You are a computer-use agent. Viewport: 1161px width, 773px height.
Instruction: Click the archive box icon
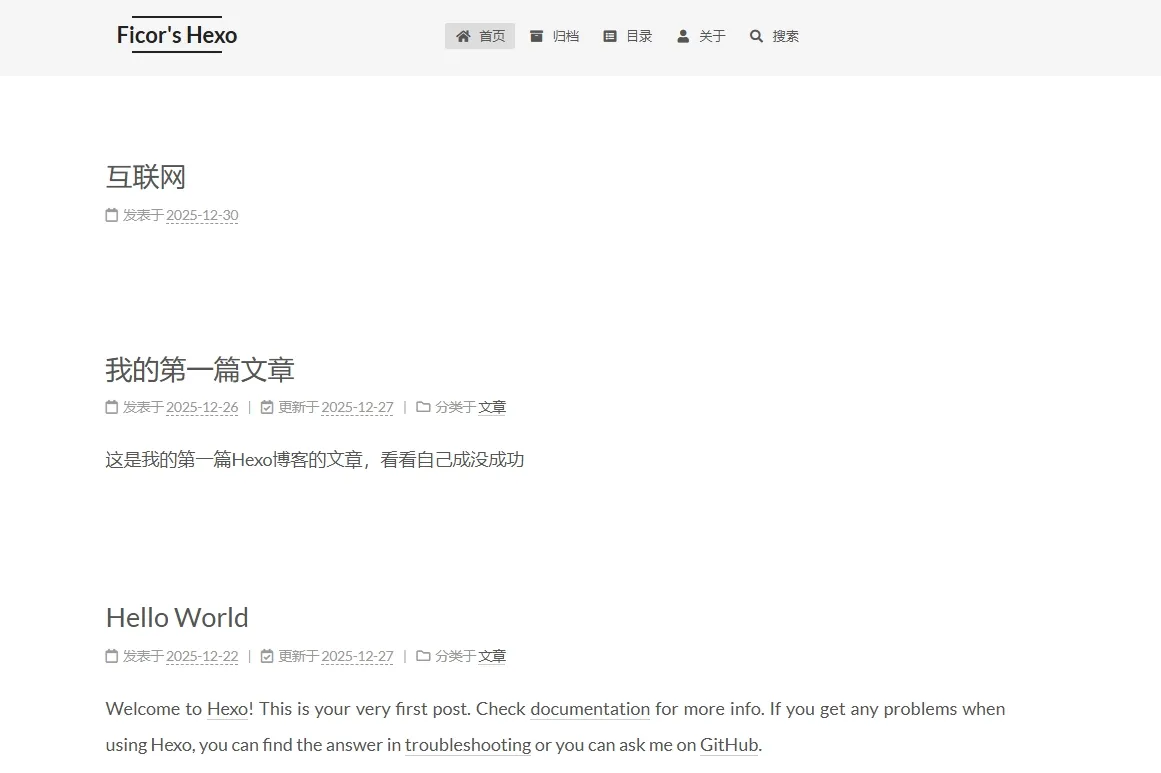coord(537,36)
